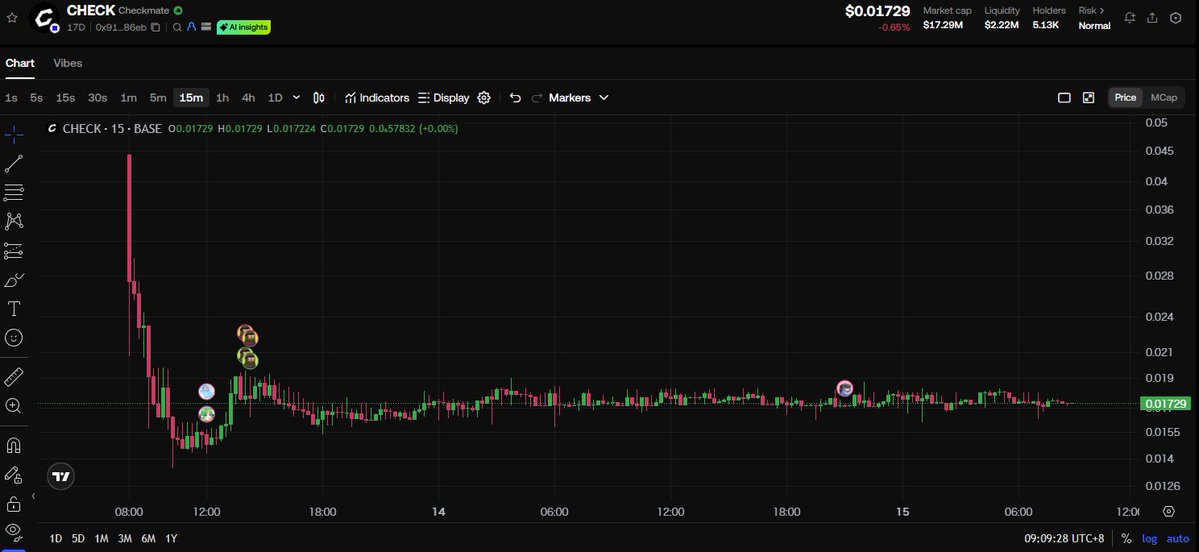The height and width of the screenshot is (552, 1199).
Task: Set chart range to 6M
Action: [148, 538]
